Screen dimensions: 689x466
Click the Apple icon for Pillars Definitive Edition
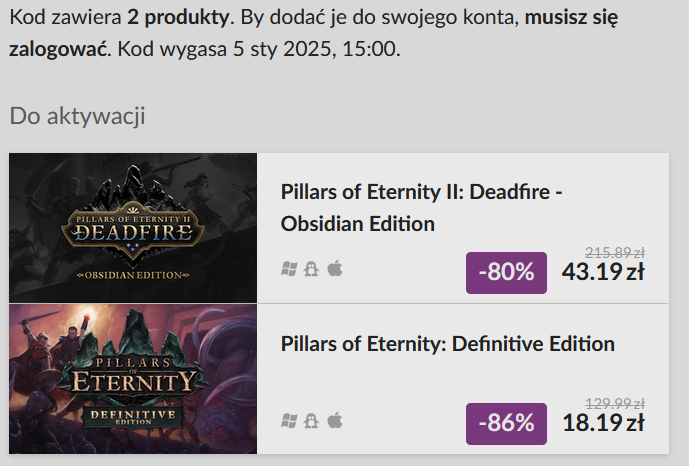coord(334,421)
